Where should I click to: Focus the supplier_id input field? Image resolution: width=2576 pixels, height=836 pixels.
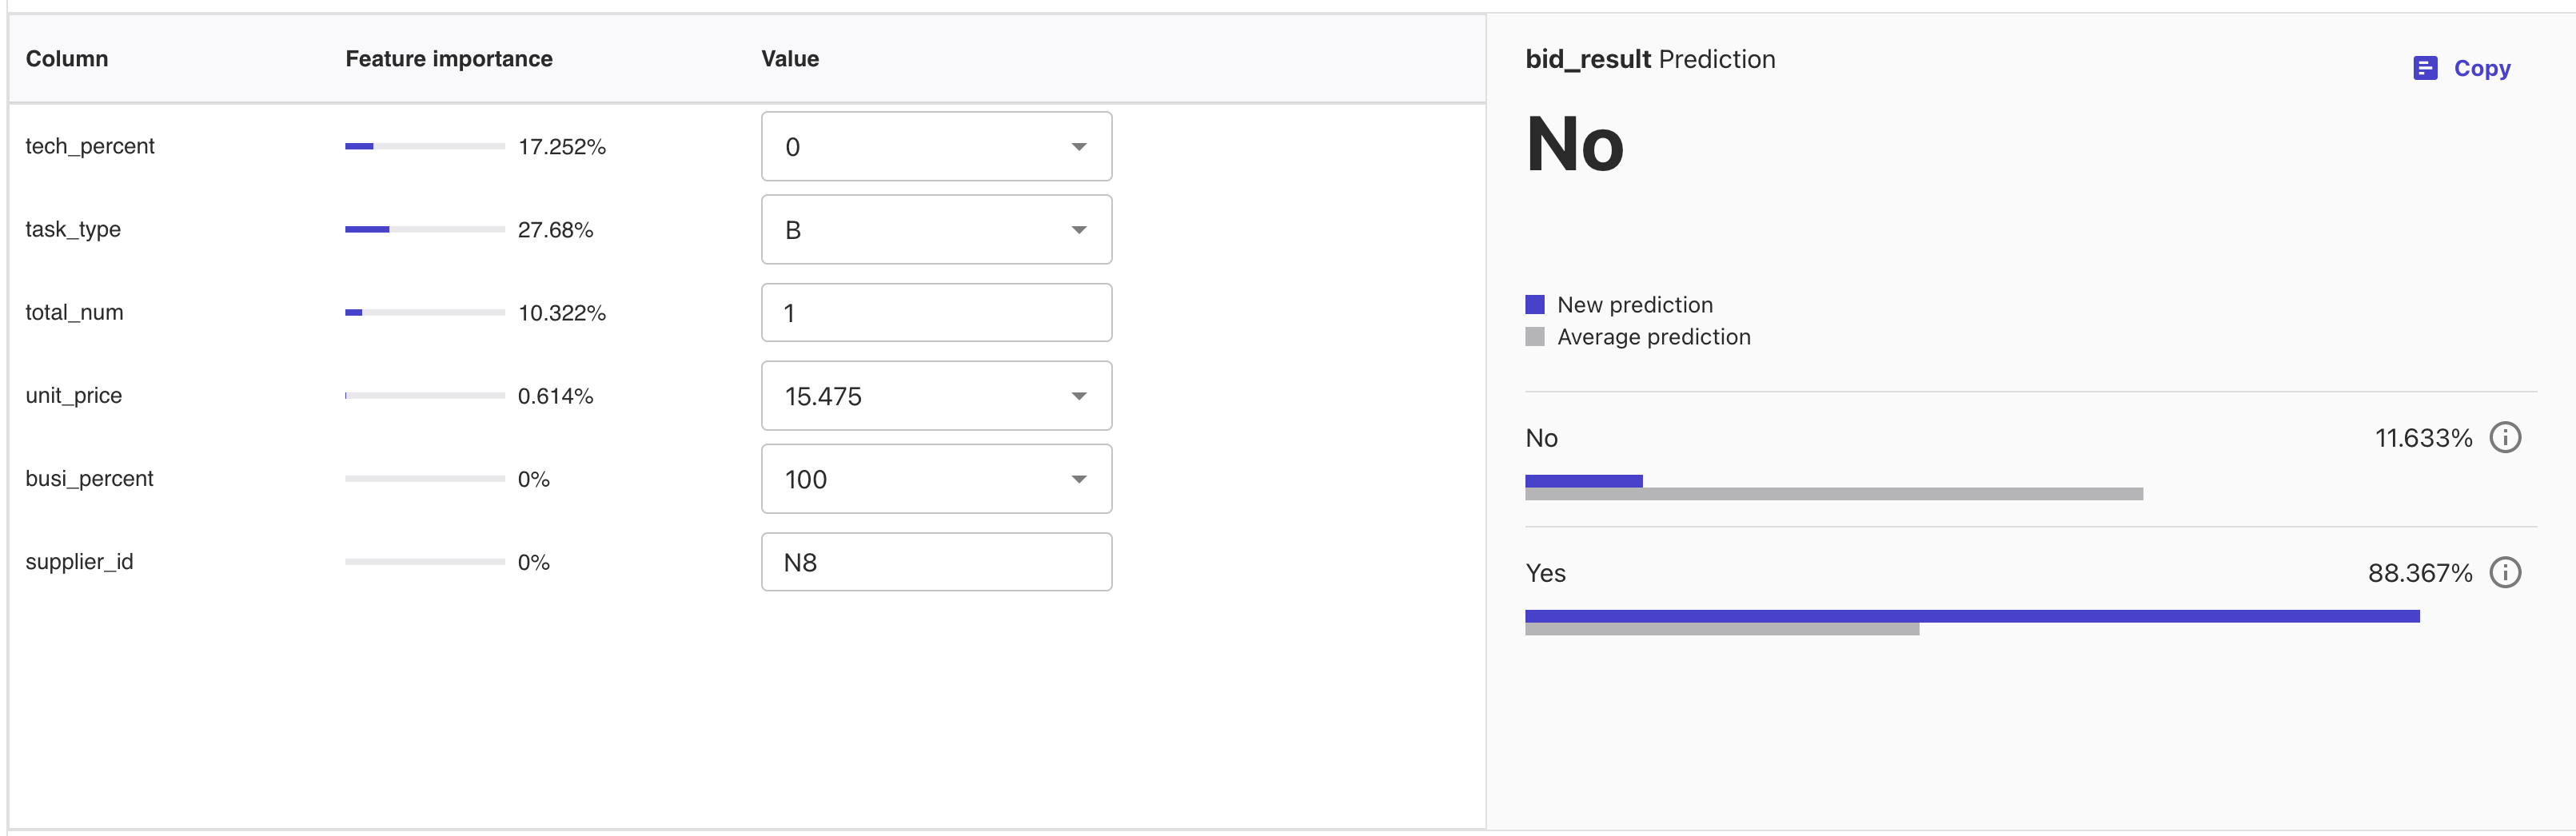point(936,561)
